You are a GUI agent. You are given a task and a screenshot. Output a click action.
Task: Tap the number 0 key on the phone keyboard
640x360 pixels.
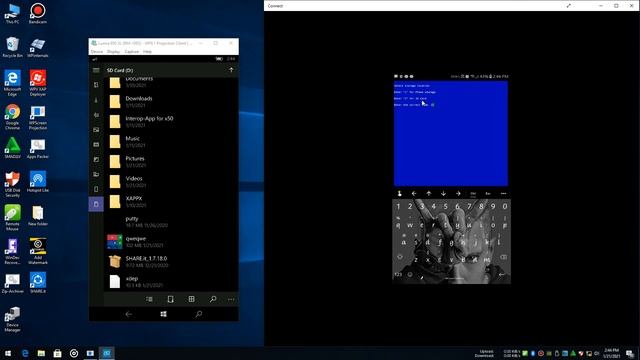tap(505, 207)
